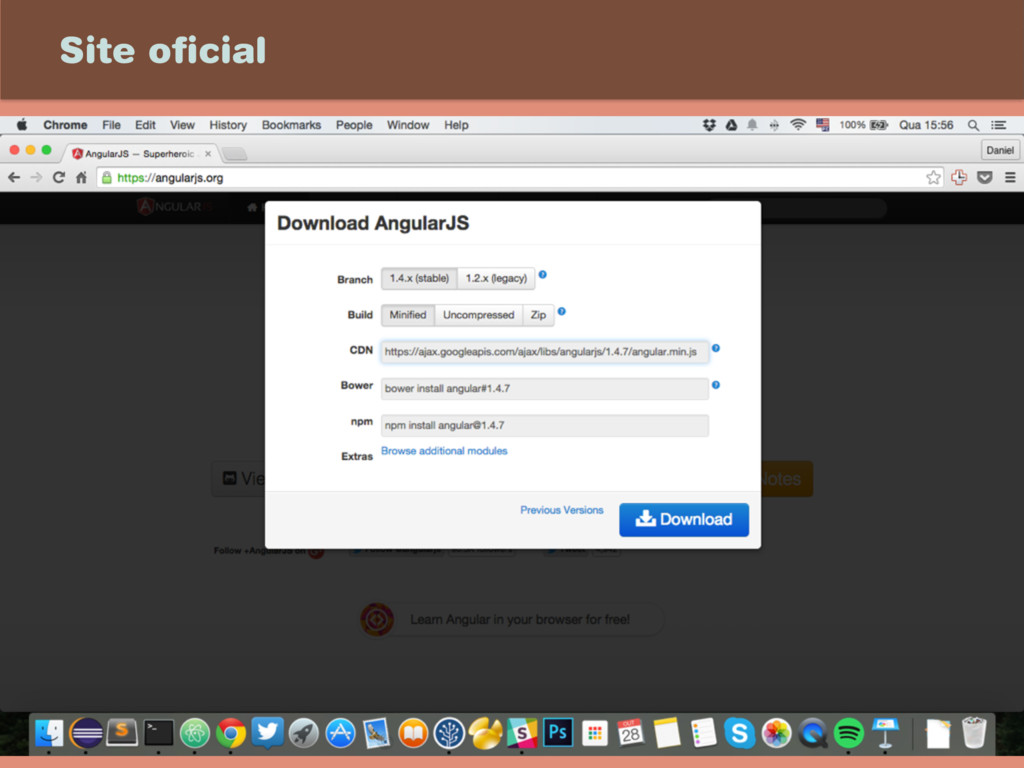Click the battery 100% status
Viewport: 1024px width, 768px height.
(x=863, y=125)
